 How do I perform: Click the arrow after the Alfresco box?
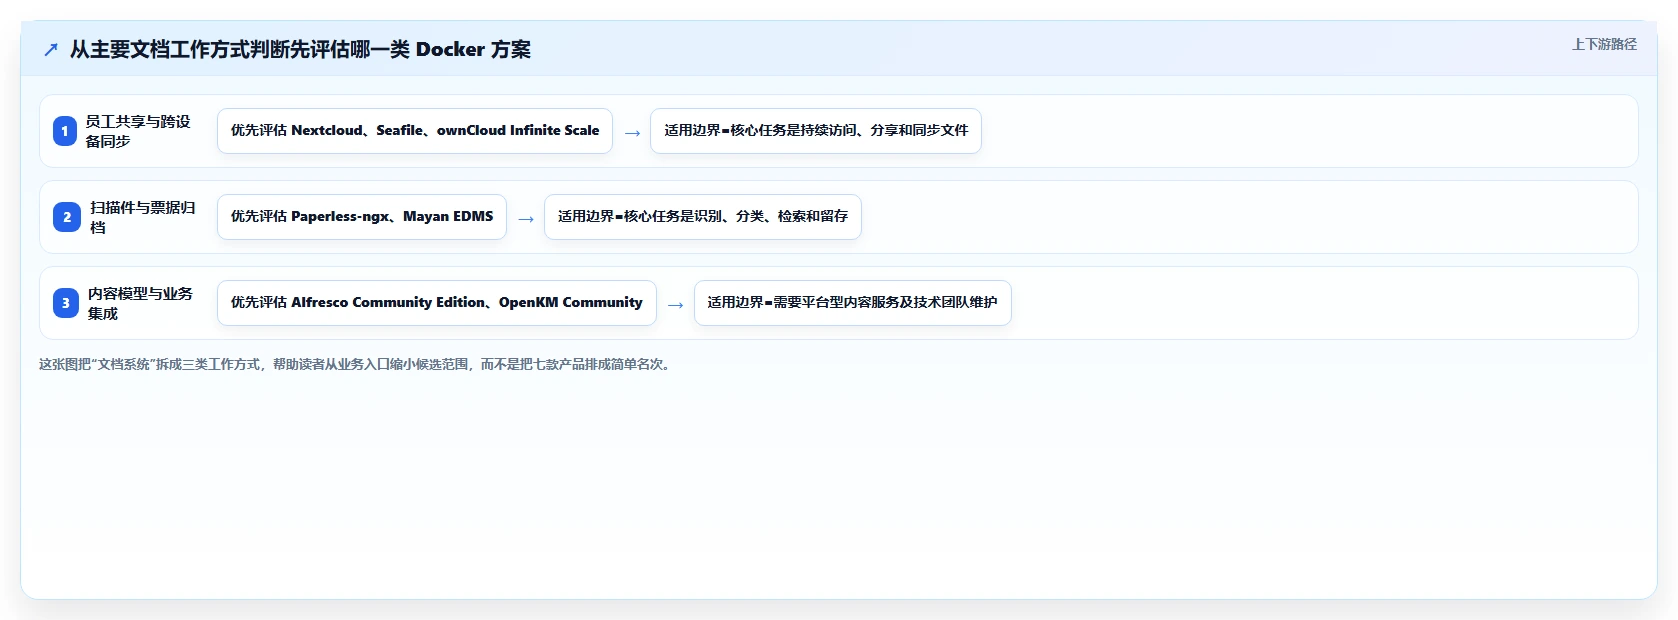tap(676, 305)
